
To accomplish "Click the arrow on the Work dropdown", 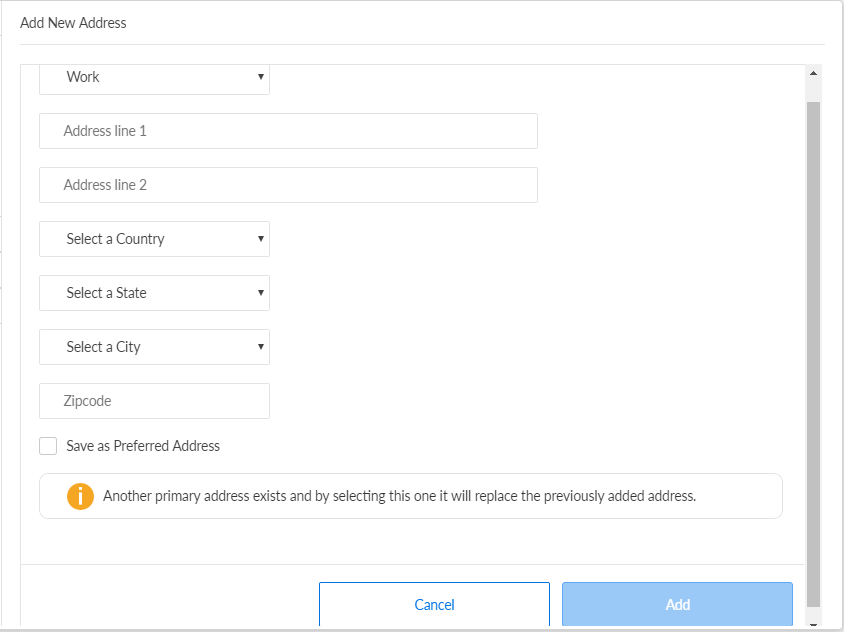I will tap(260, 77).
